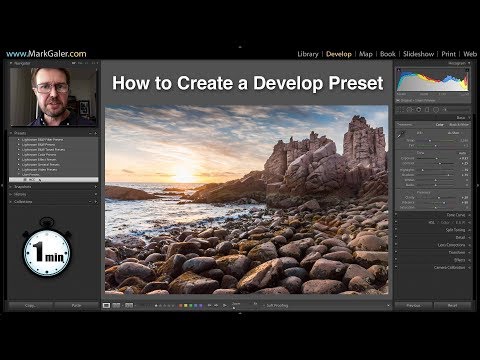Pick the White Balance eyedropper tool
The image size is (480, 360).
point(401,134)
